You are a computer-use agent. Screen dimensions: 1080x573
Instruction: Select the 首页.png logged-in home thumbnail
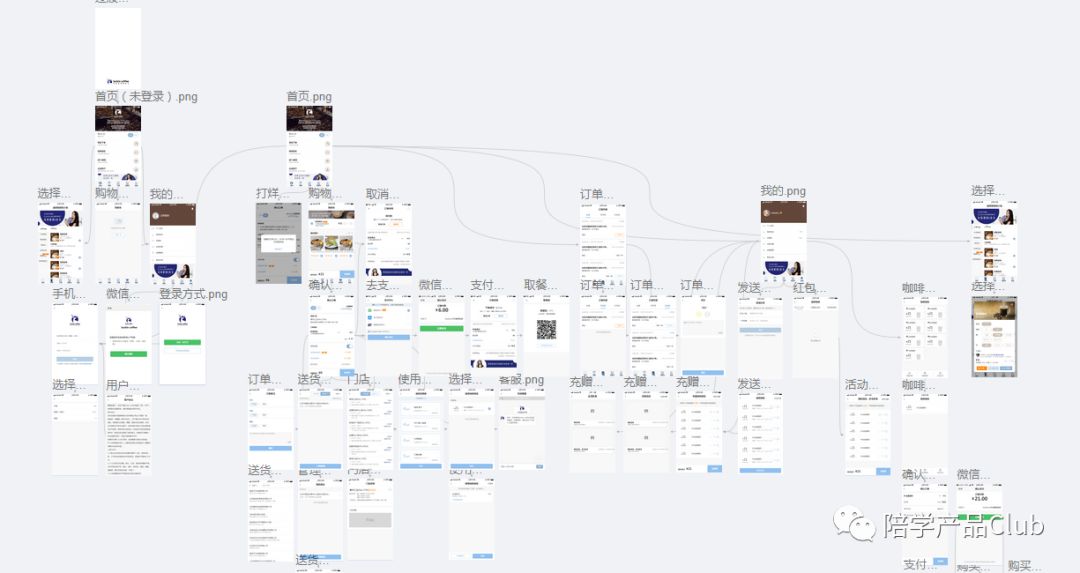pos(309,146)
